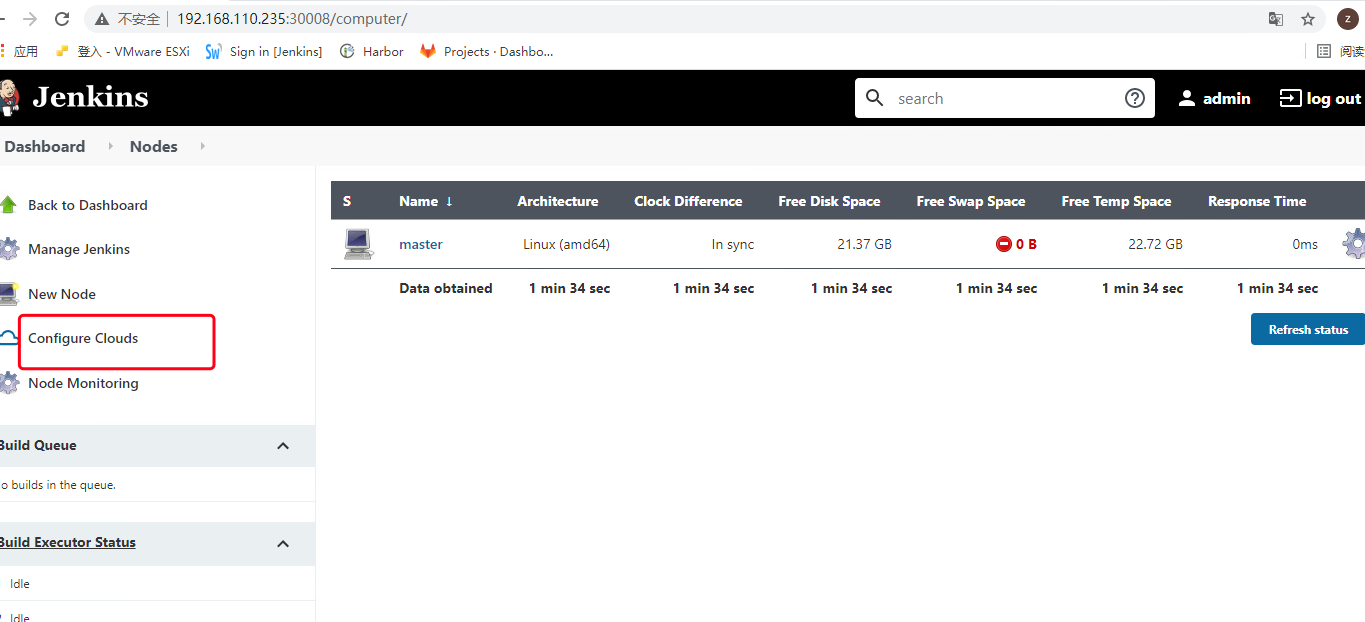
Task: Open the Nodes breadcrumb
Action: 154,146
